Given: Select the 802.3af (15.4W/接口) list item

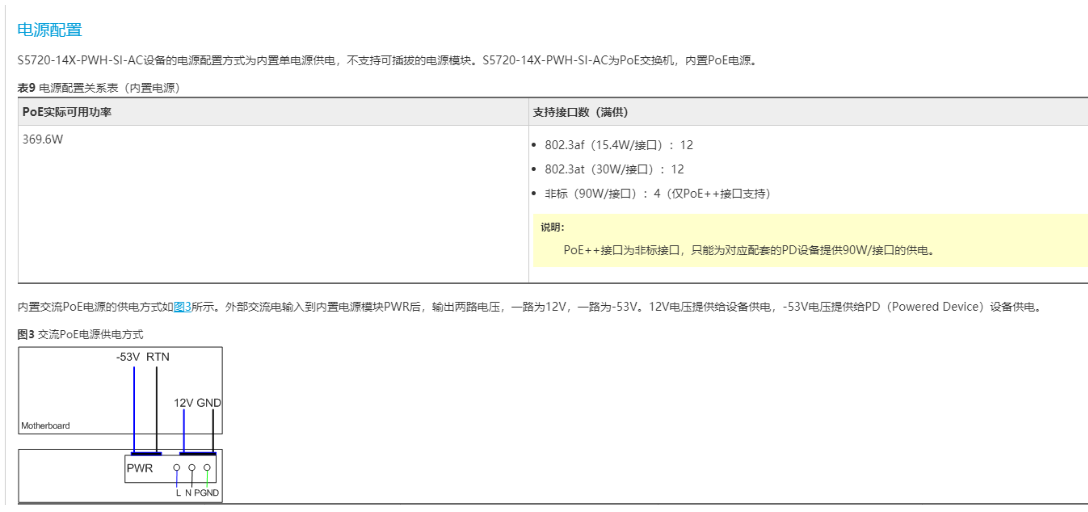Looking at the screenshot, I should pyautogui.click(x=618, y=145).
